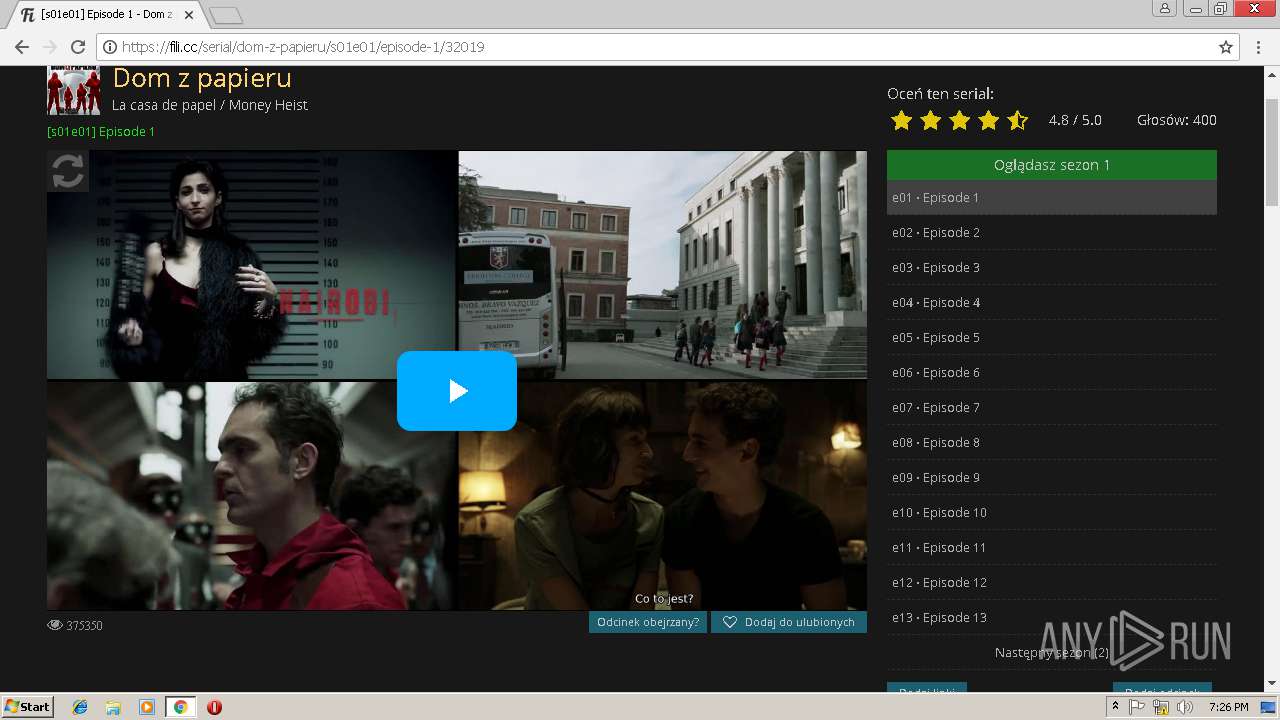Launch Internet Explorer from taskbar
This screenshot has height=720, width=1280.
pos(80,707)
